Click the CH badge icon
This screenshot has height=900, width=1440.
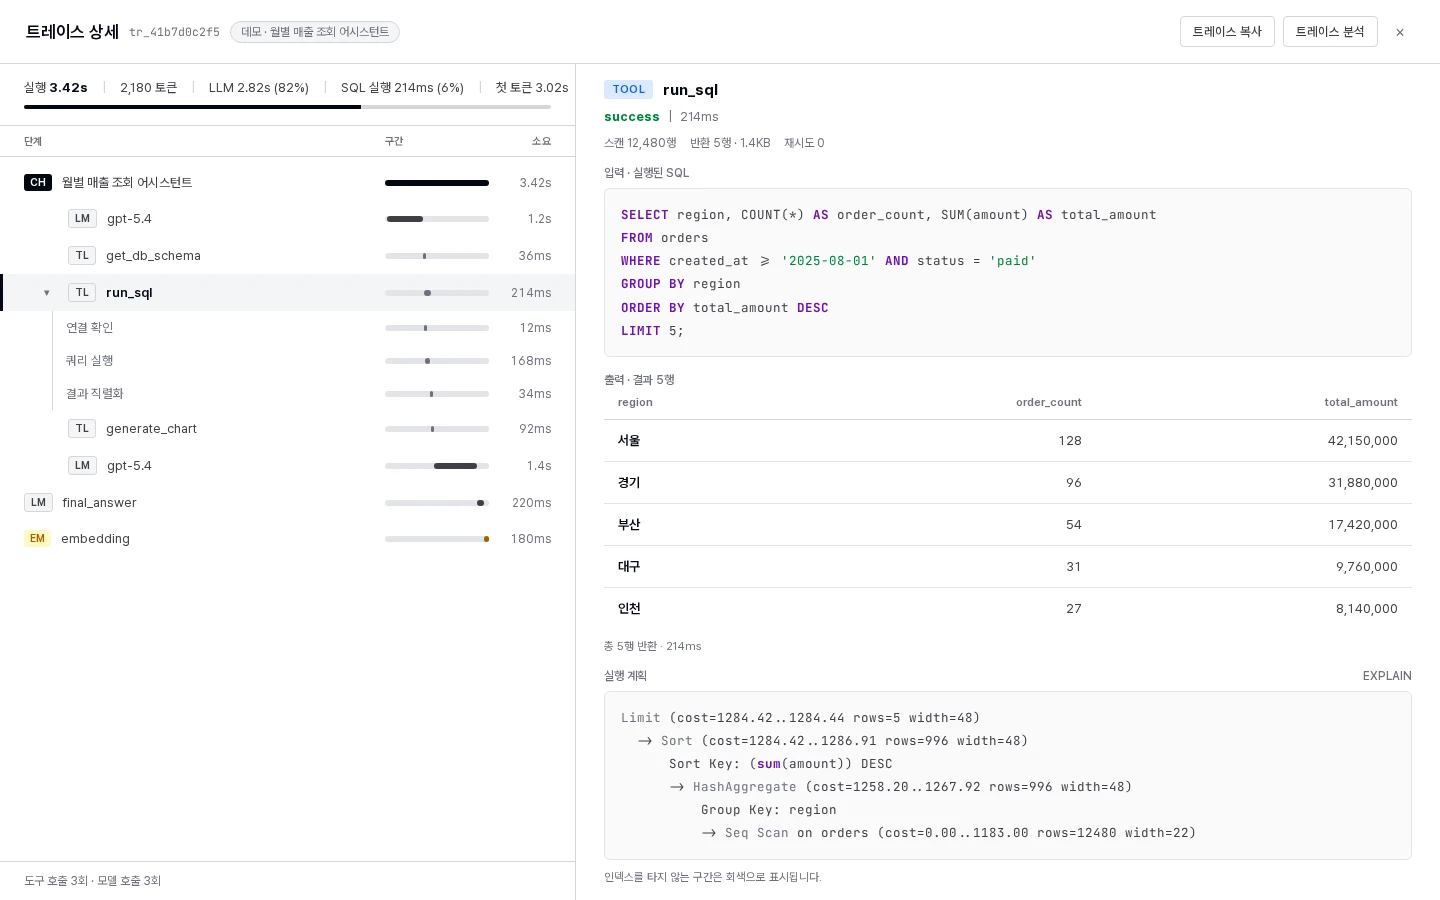coord(38,182)
